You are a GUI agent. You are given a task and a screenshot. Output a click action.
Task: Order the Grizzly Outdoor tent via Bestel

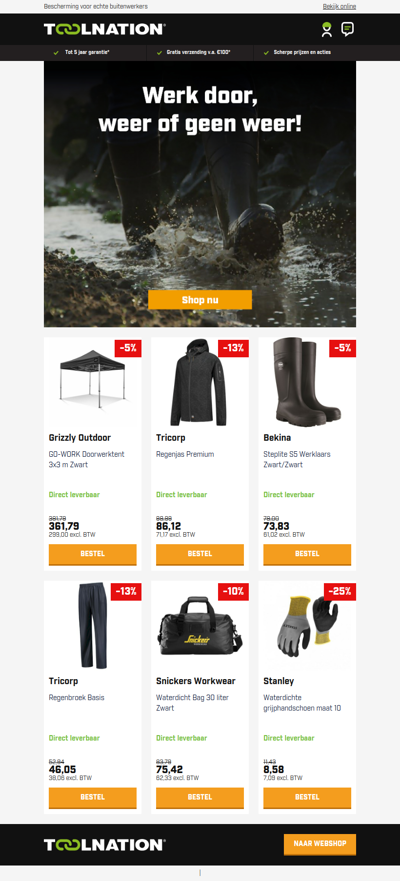[x=93, y=554]
